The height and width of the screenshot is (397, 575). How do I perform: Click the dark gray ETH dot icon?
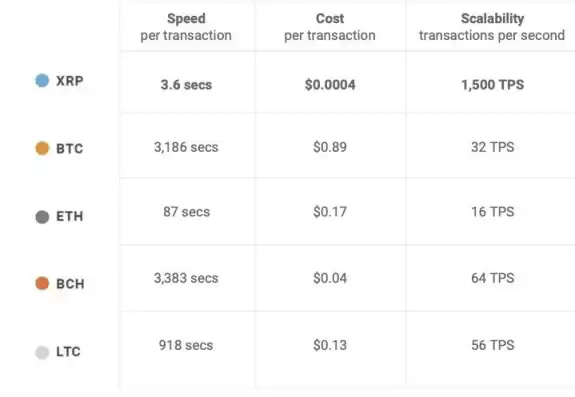42,217
